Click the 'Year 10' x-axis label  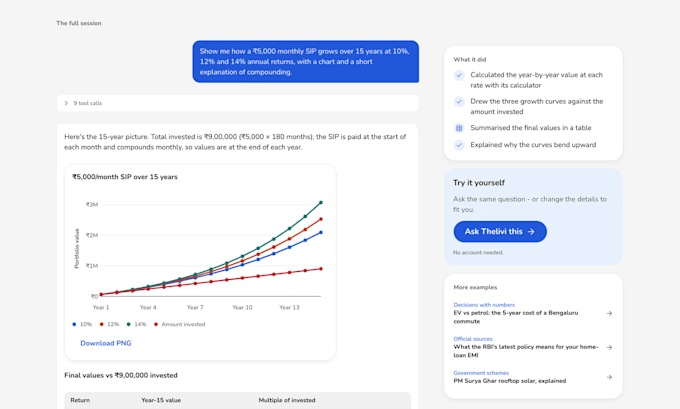[242, 307]
